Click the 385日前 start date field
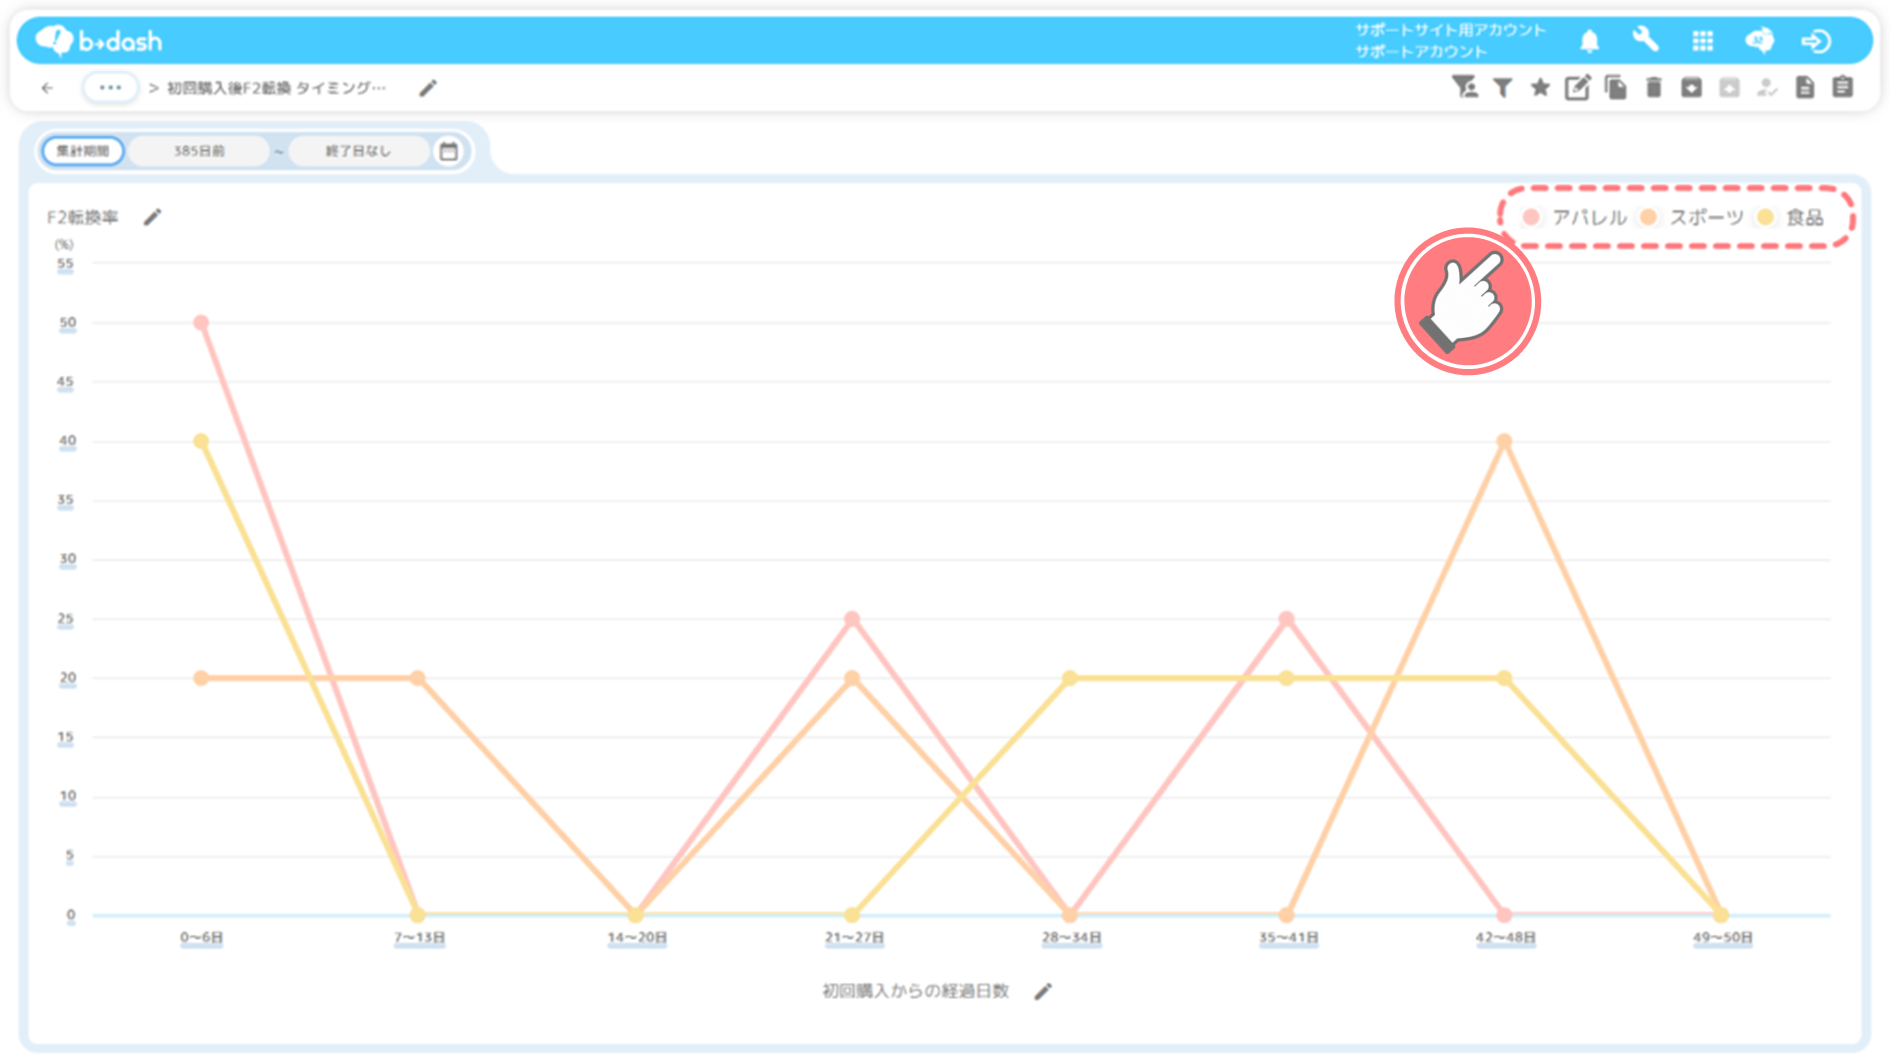Image resolution: width=1890 pixels, height=1063 pixels. (199, 151)
